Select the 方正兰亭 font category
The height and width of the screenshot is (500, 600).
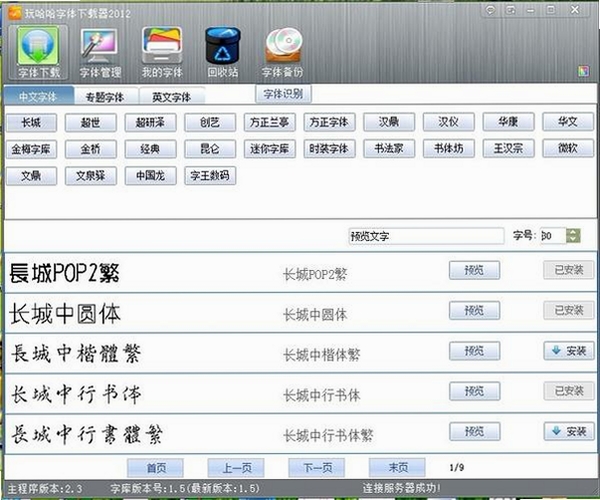269,122
